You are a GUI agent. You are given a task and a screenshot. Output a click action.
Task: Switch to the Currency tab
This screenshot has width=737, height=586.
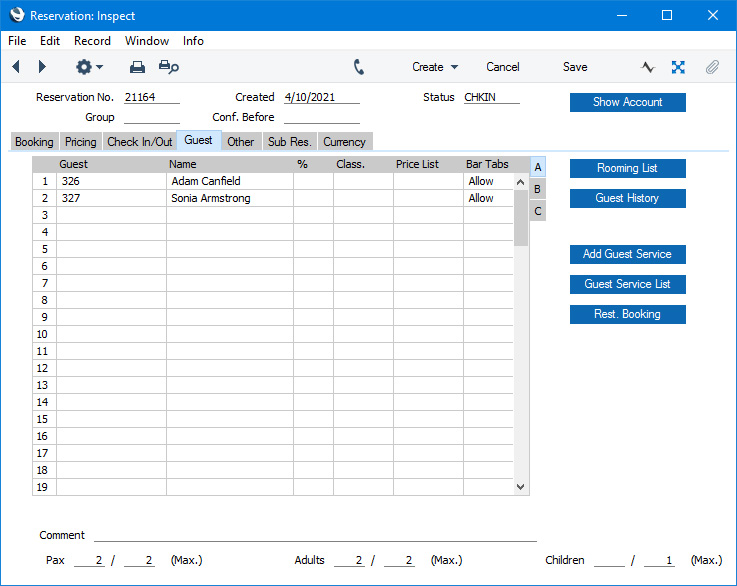tap(345, 141)
